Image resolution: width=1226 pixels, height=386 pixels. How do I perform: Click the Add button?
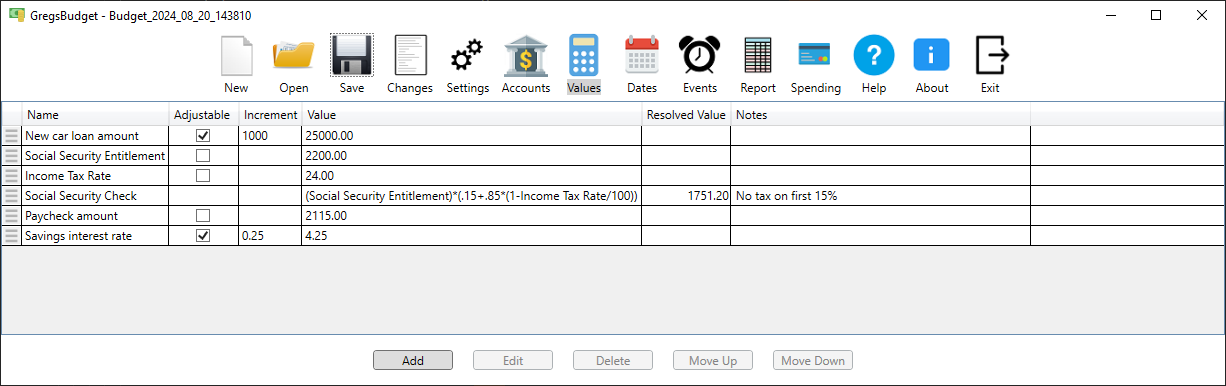[413, 361]
